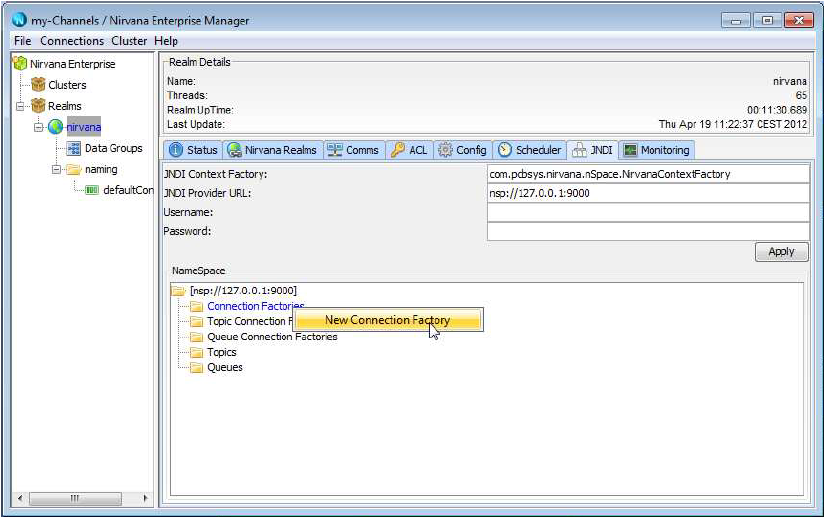Click the left panel horizontal scrollbar thumb
The width and height of the screenshot is (824, 517).
pyautogui.click(x=75, y=498)
